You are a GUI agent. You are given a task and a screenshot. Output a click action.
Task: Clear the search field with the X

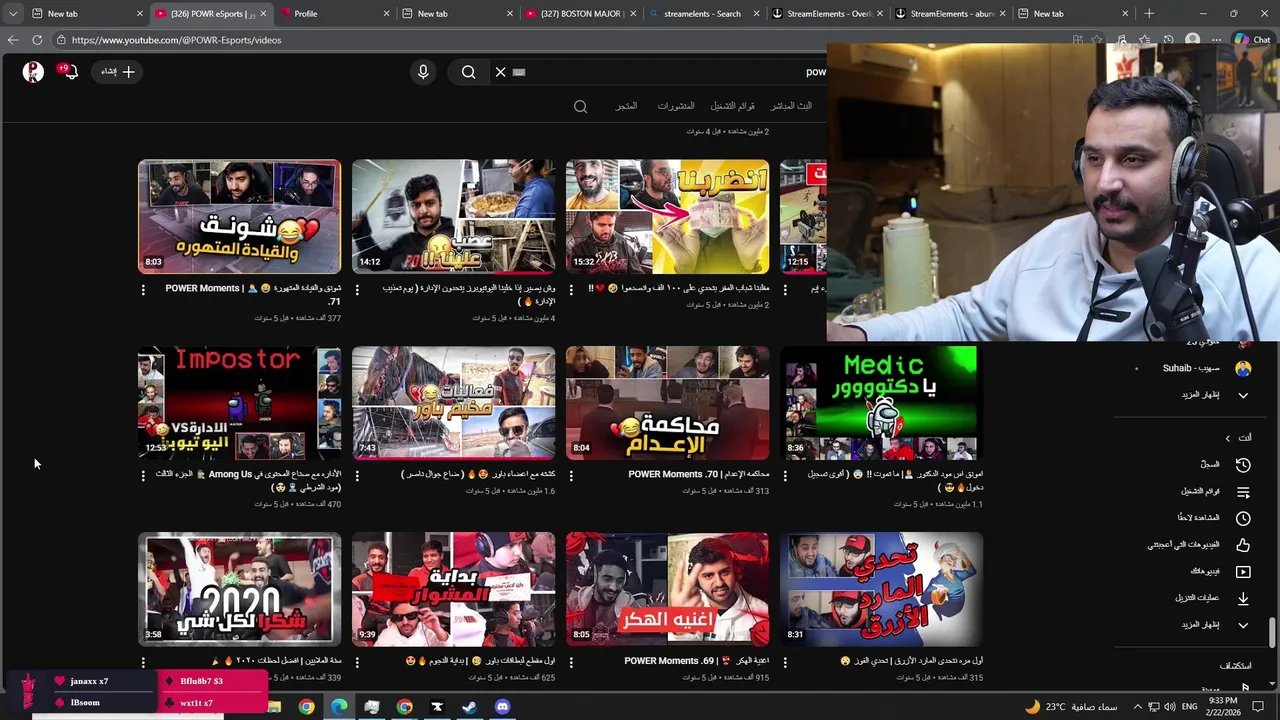[x=500, y=72]
